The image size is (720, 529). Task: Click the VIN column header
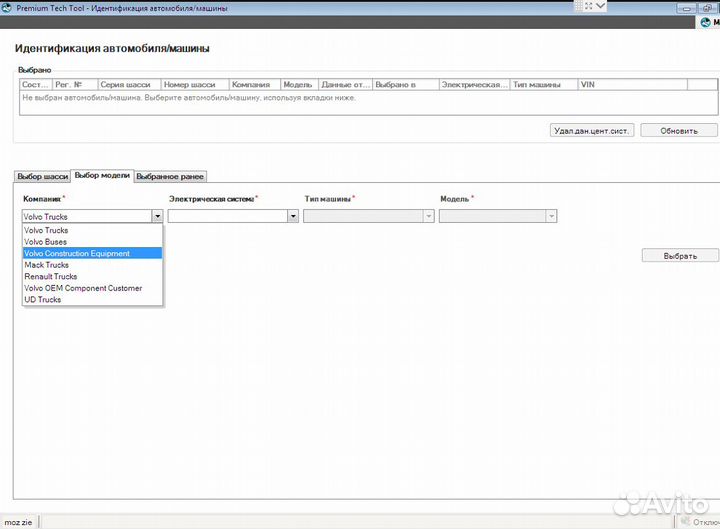click(633, 84)
